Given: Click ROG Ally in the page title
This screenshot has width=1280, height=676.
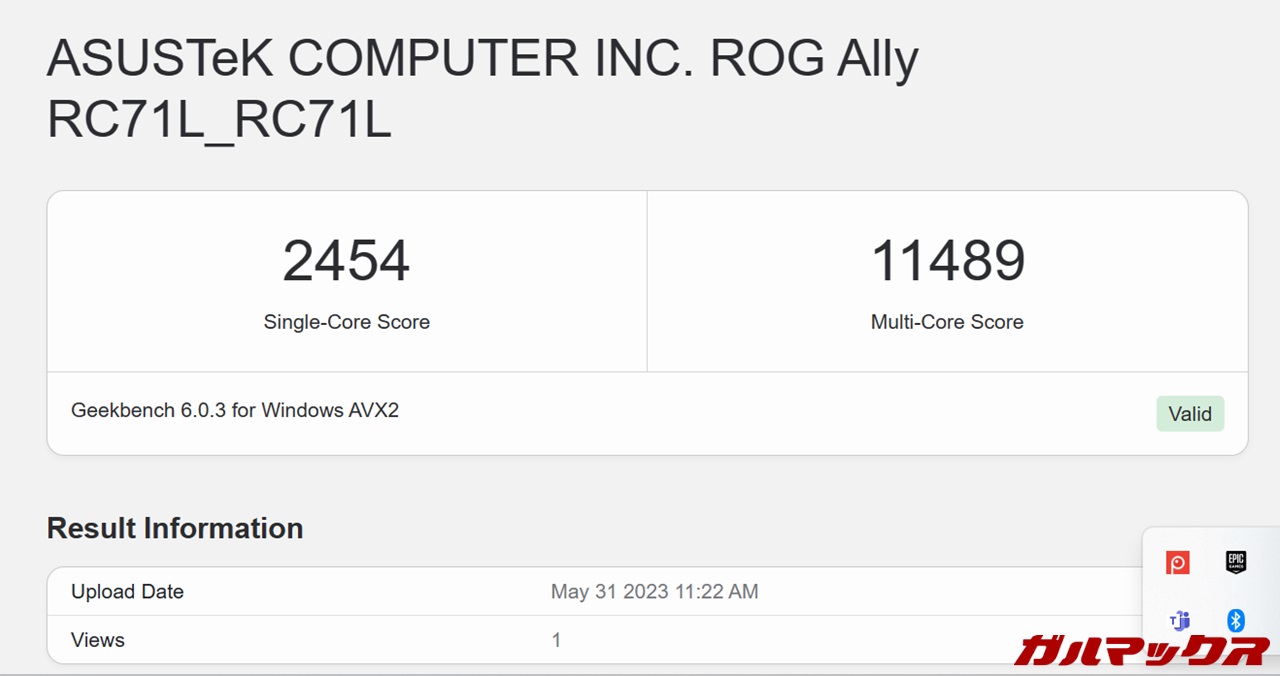Looking at the screenshot, I should point(814,60).
